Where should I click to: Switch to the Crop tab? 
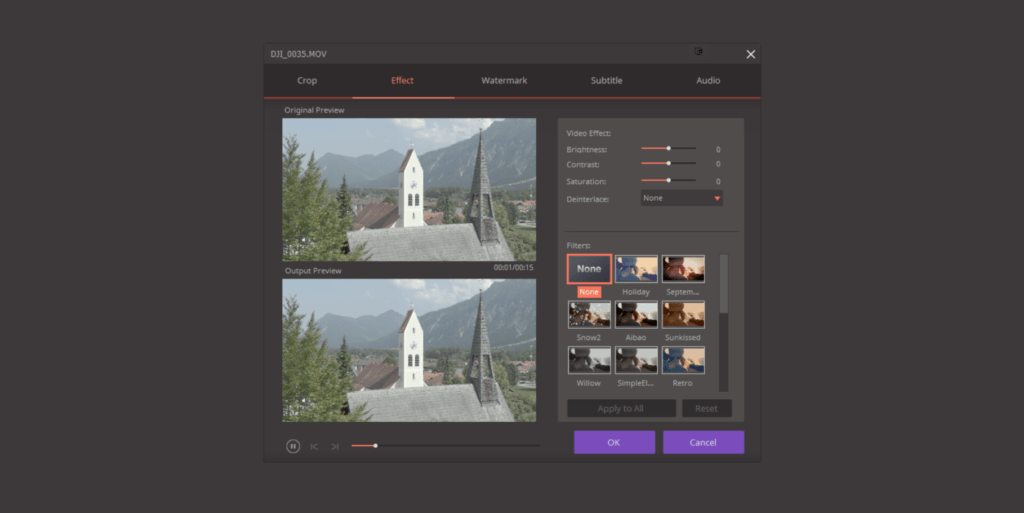(307, 80)
